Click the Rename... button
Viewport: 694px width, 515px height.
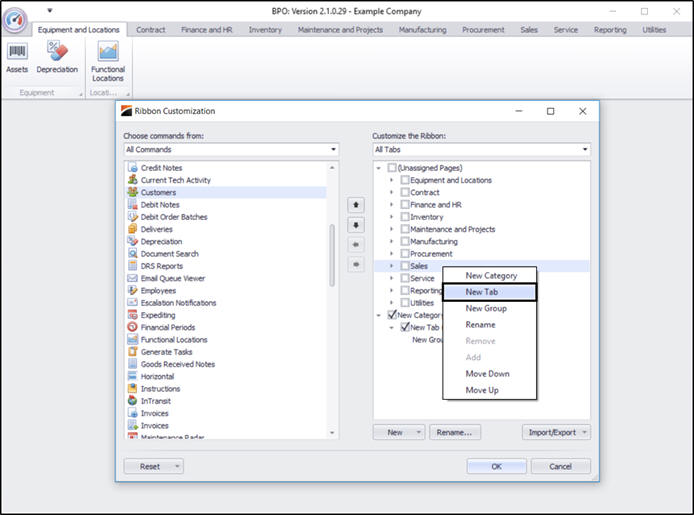[x=455, y=432]
